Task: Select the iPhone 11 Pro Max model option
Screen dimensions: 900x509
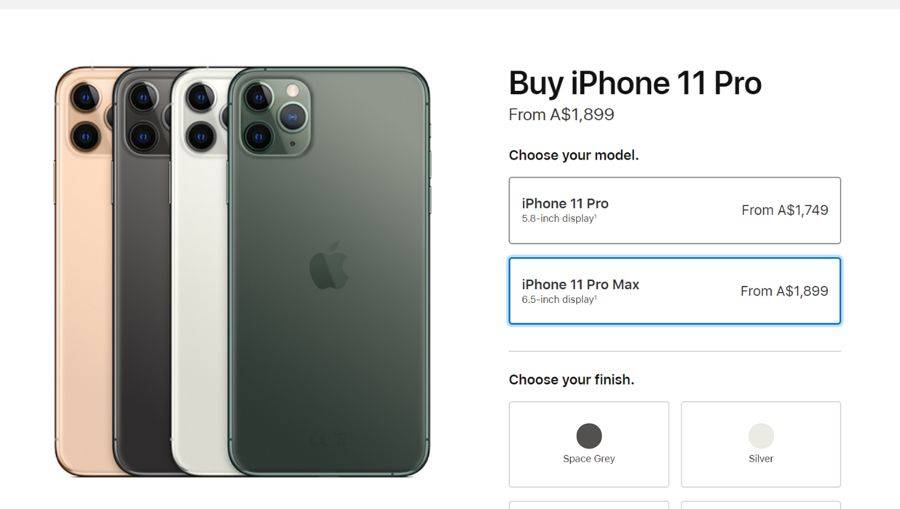Action: (x=674, y=291)
